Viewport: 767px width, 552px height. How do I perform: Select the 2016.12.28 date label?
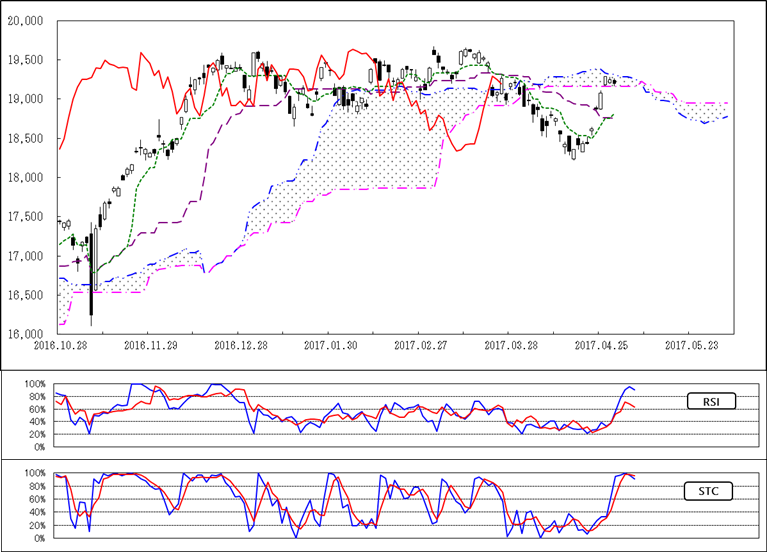point(238,345)
